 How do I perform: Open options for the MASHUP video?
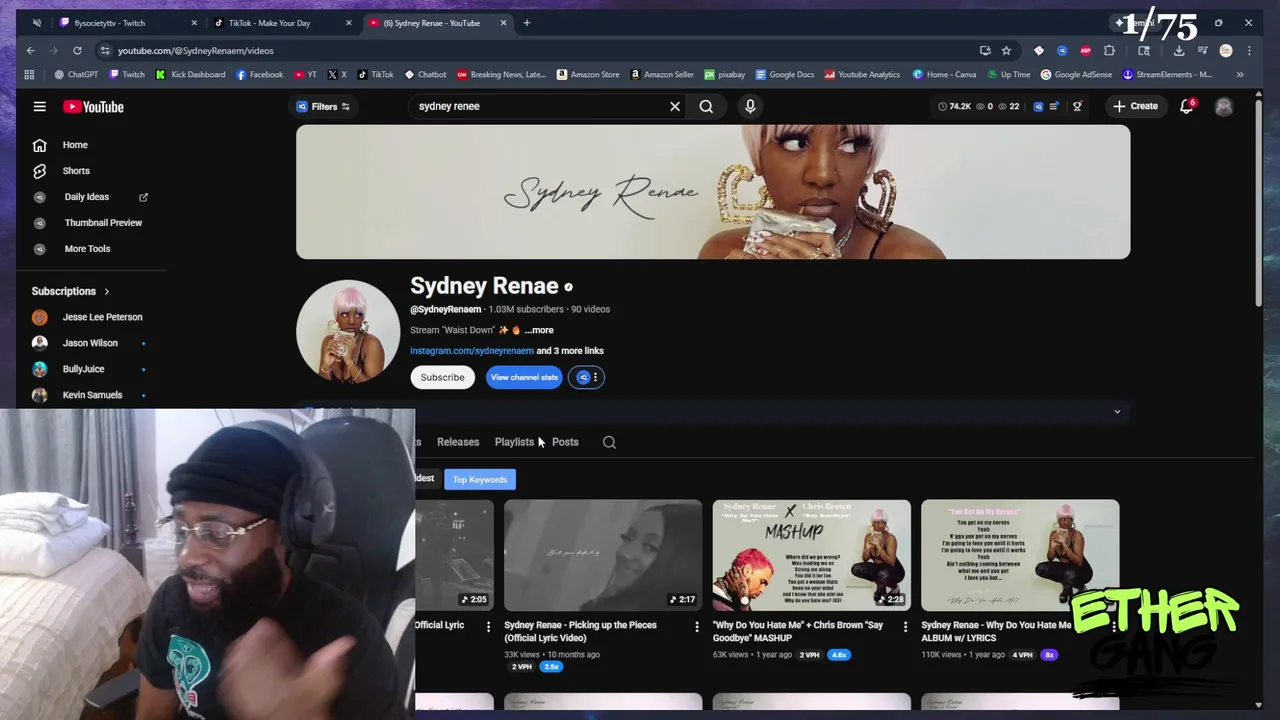pos(905,627)
